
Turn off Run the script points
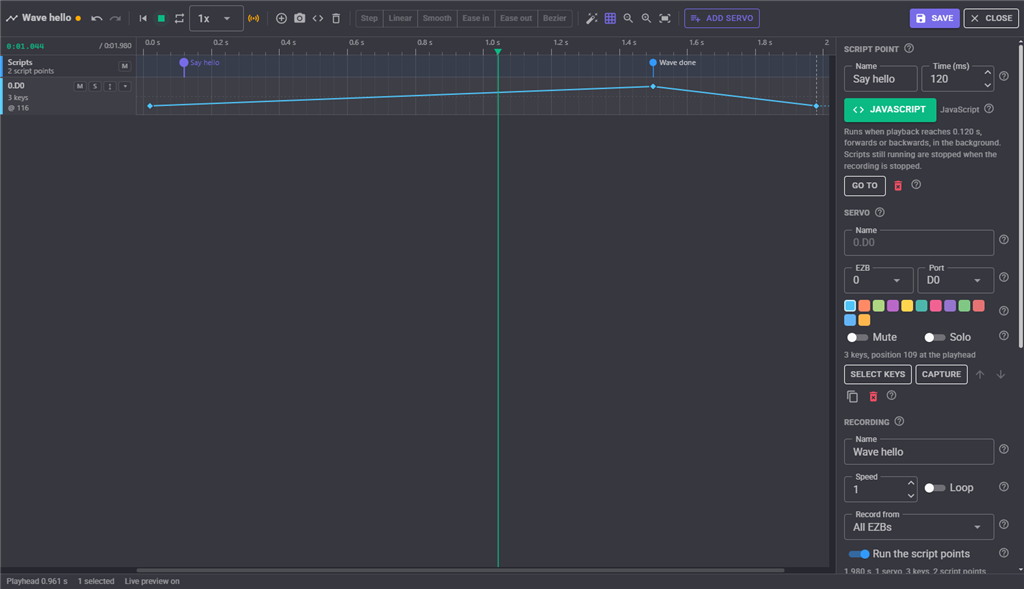[859, 554]
